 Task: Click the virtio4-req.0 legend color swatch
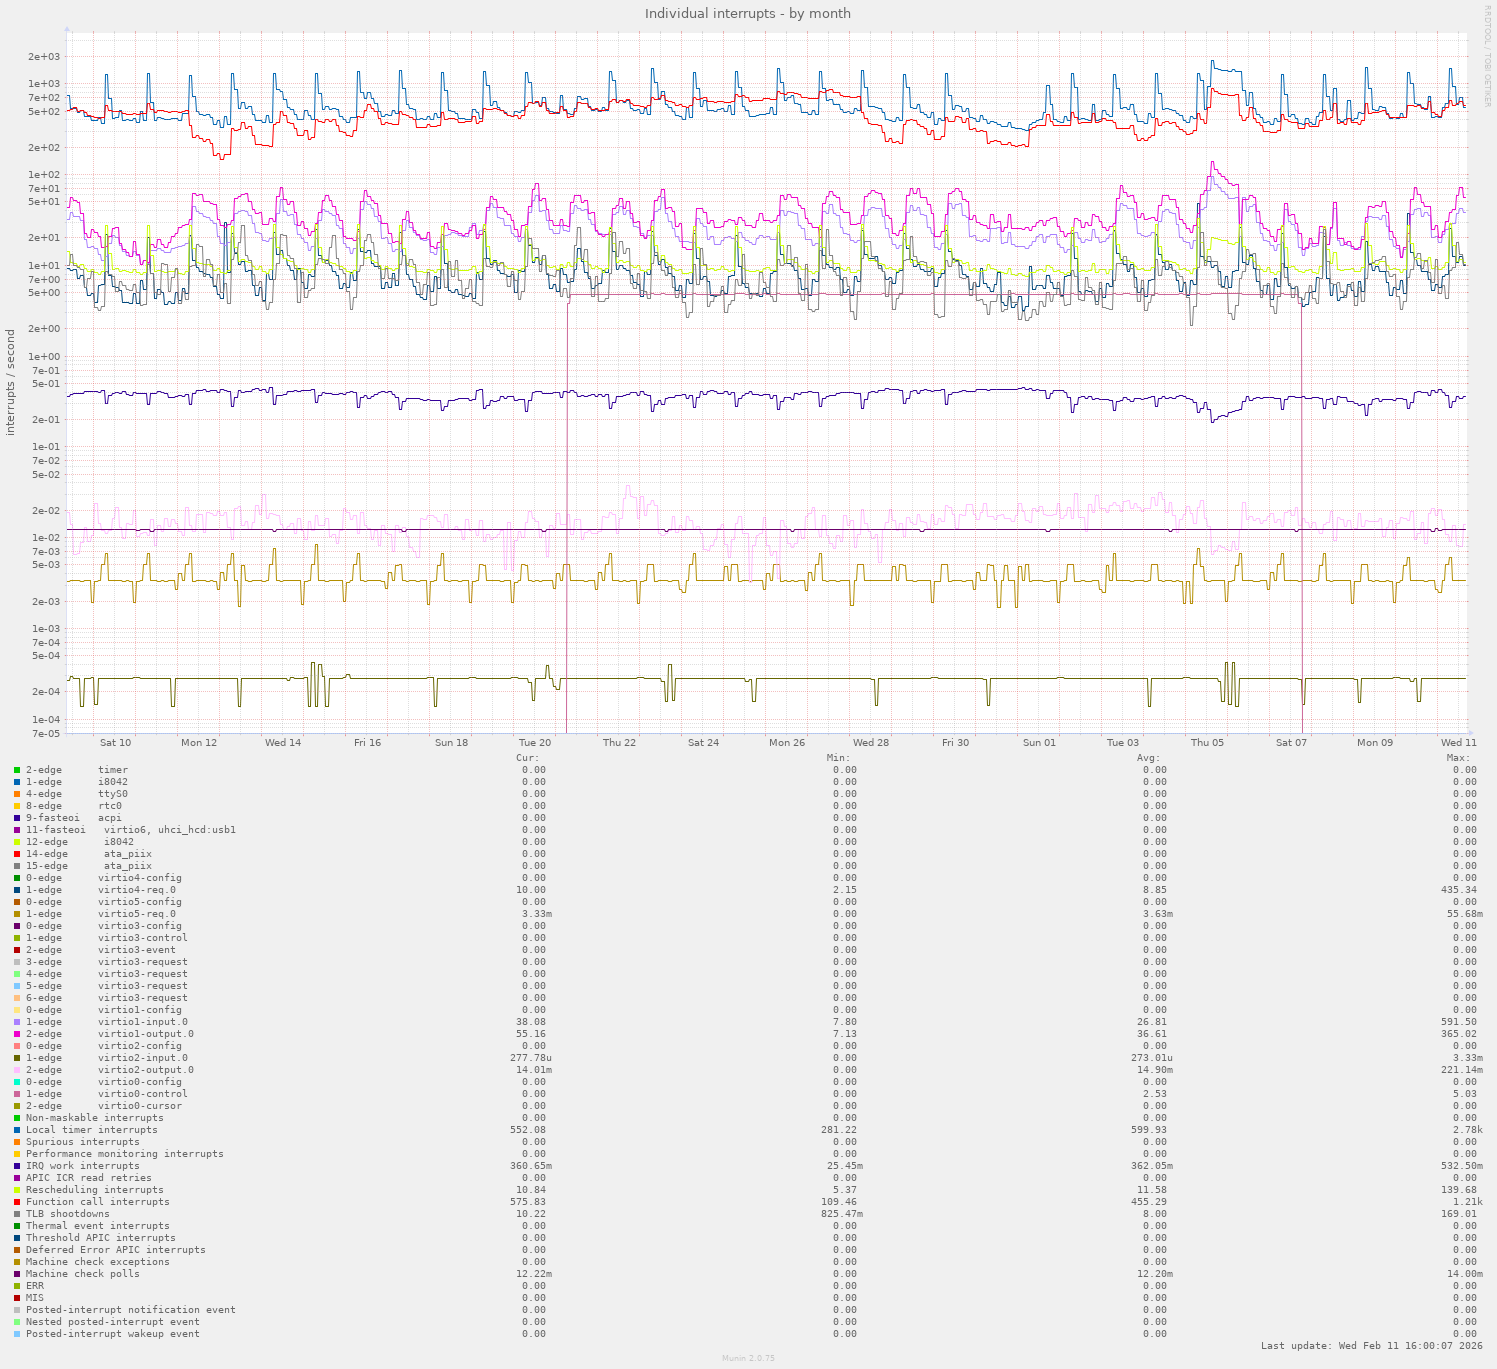coord(17,890)
